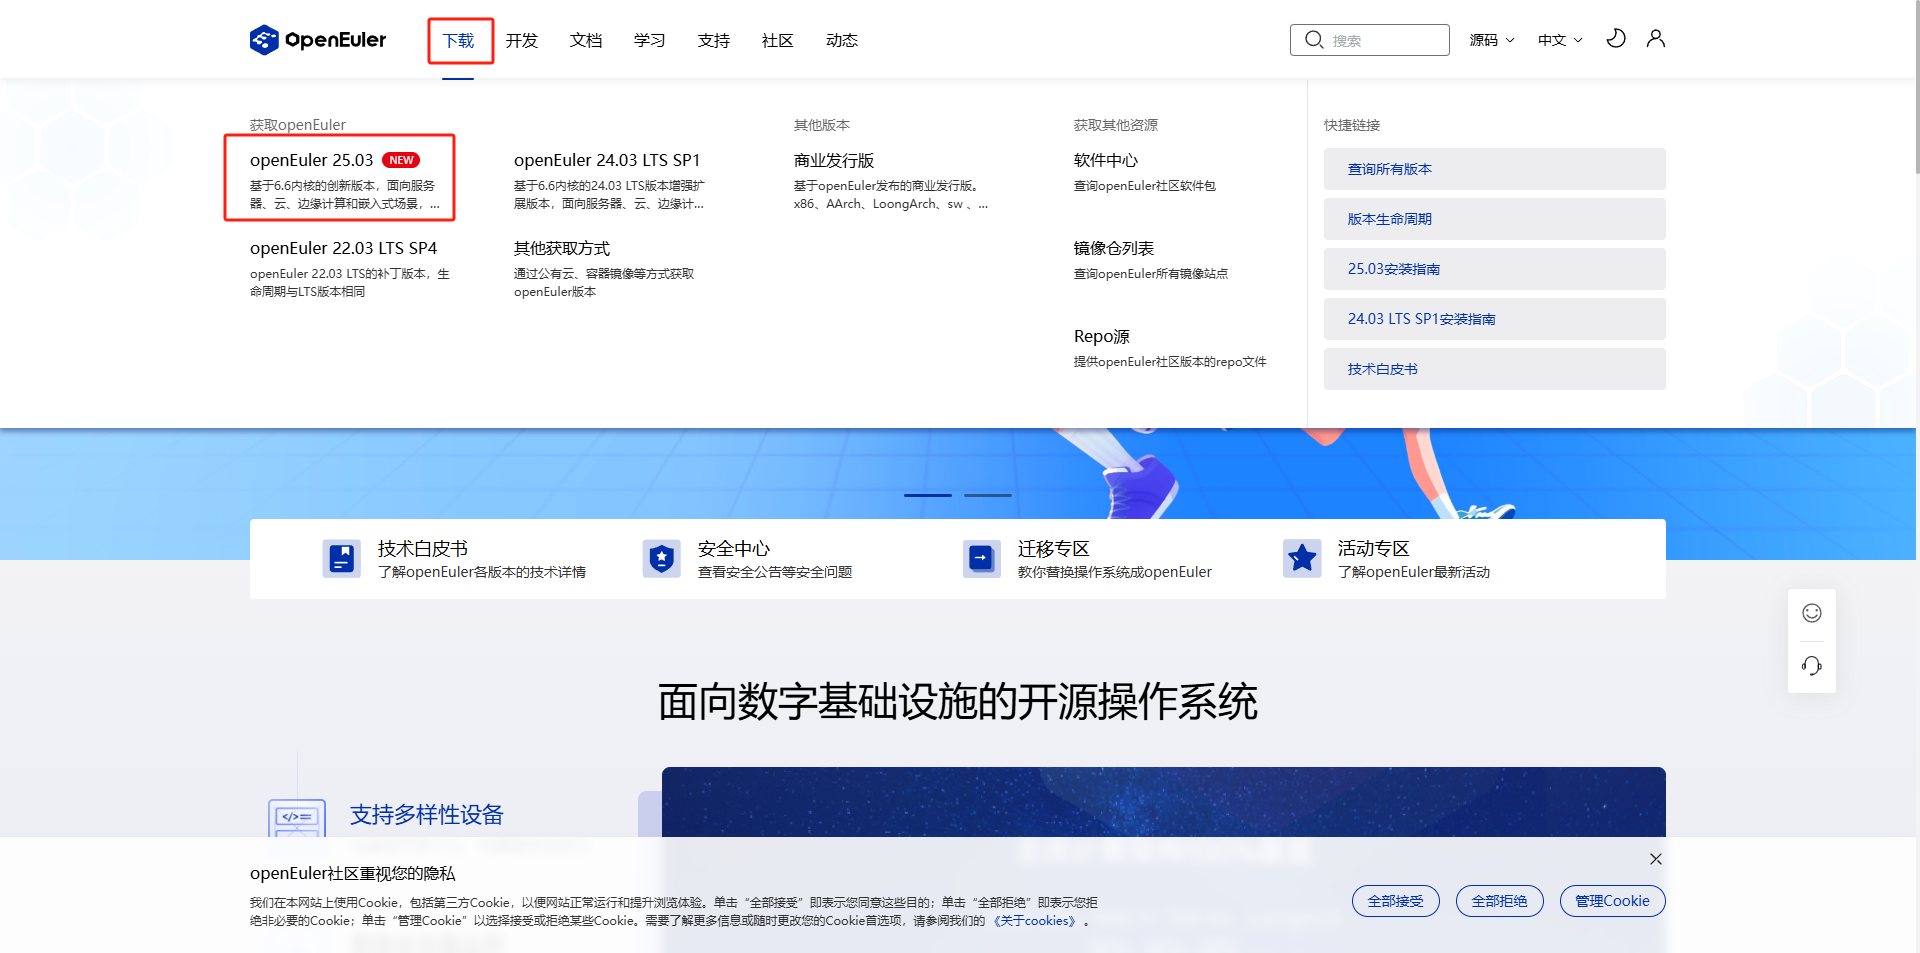This screenshot has height=953, width=1920.
Task: Open the 学习 menu
Action: click(650, 40)
